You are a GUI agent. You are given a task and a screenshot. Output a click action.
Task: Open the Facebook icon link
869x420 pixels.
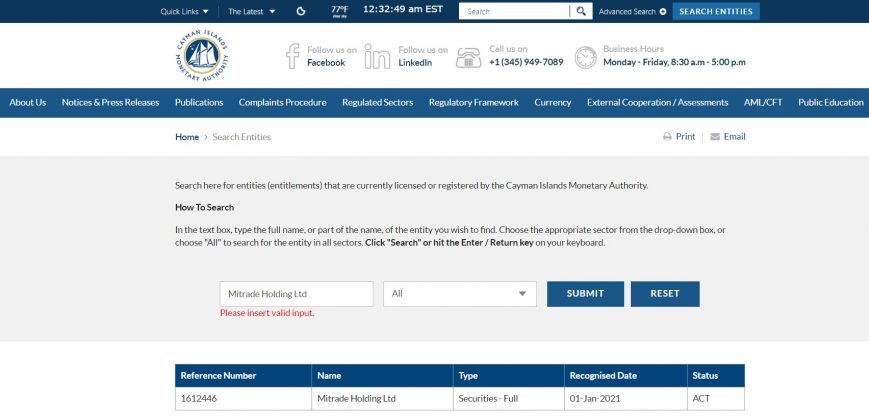click(293, 56)
